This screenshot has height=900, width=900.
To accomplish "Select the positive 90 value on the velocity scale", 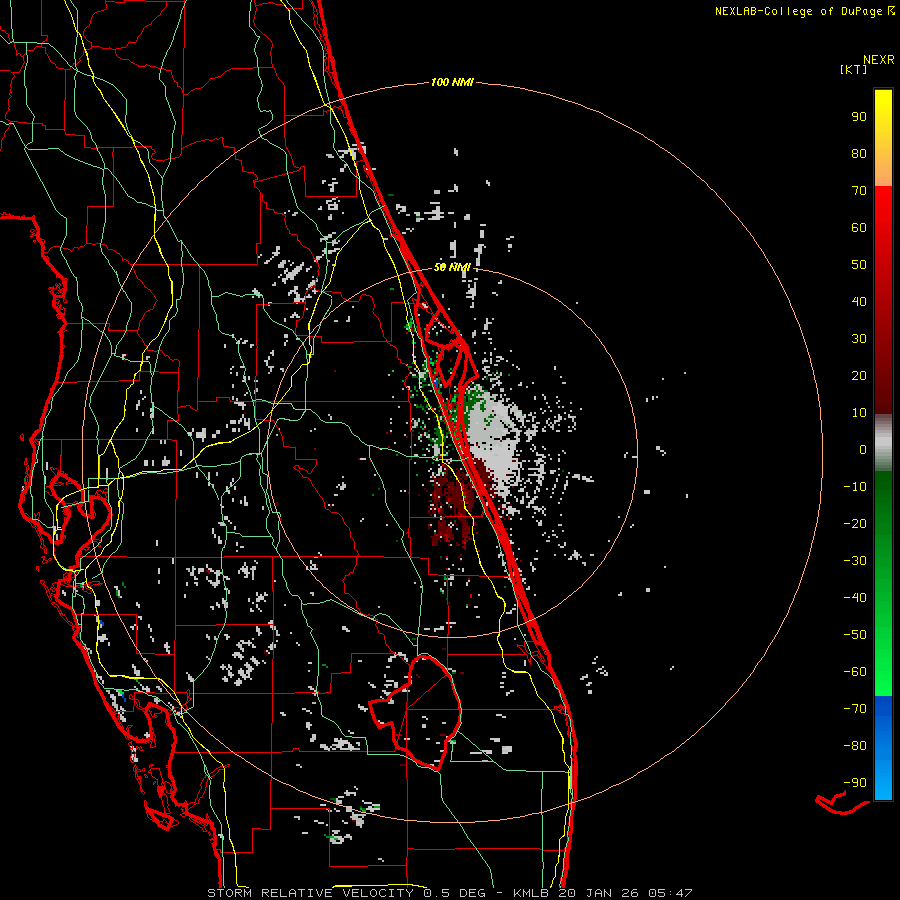I will pos(859,117).
